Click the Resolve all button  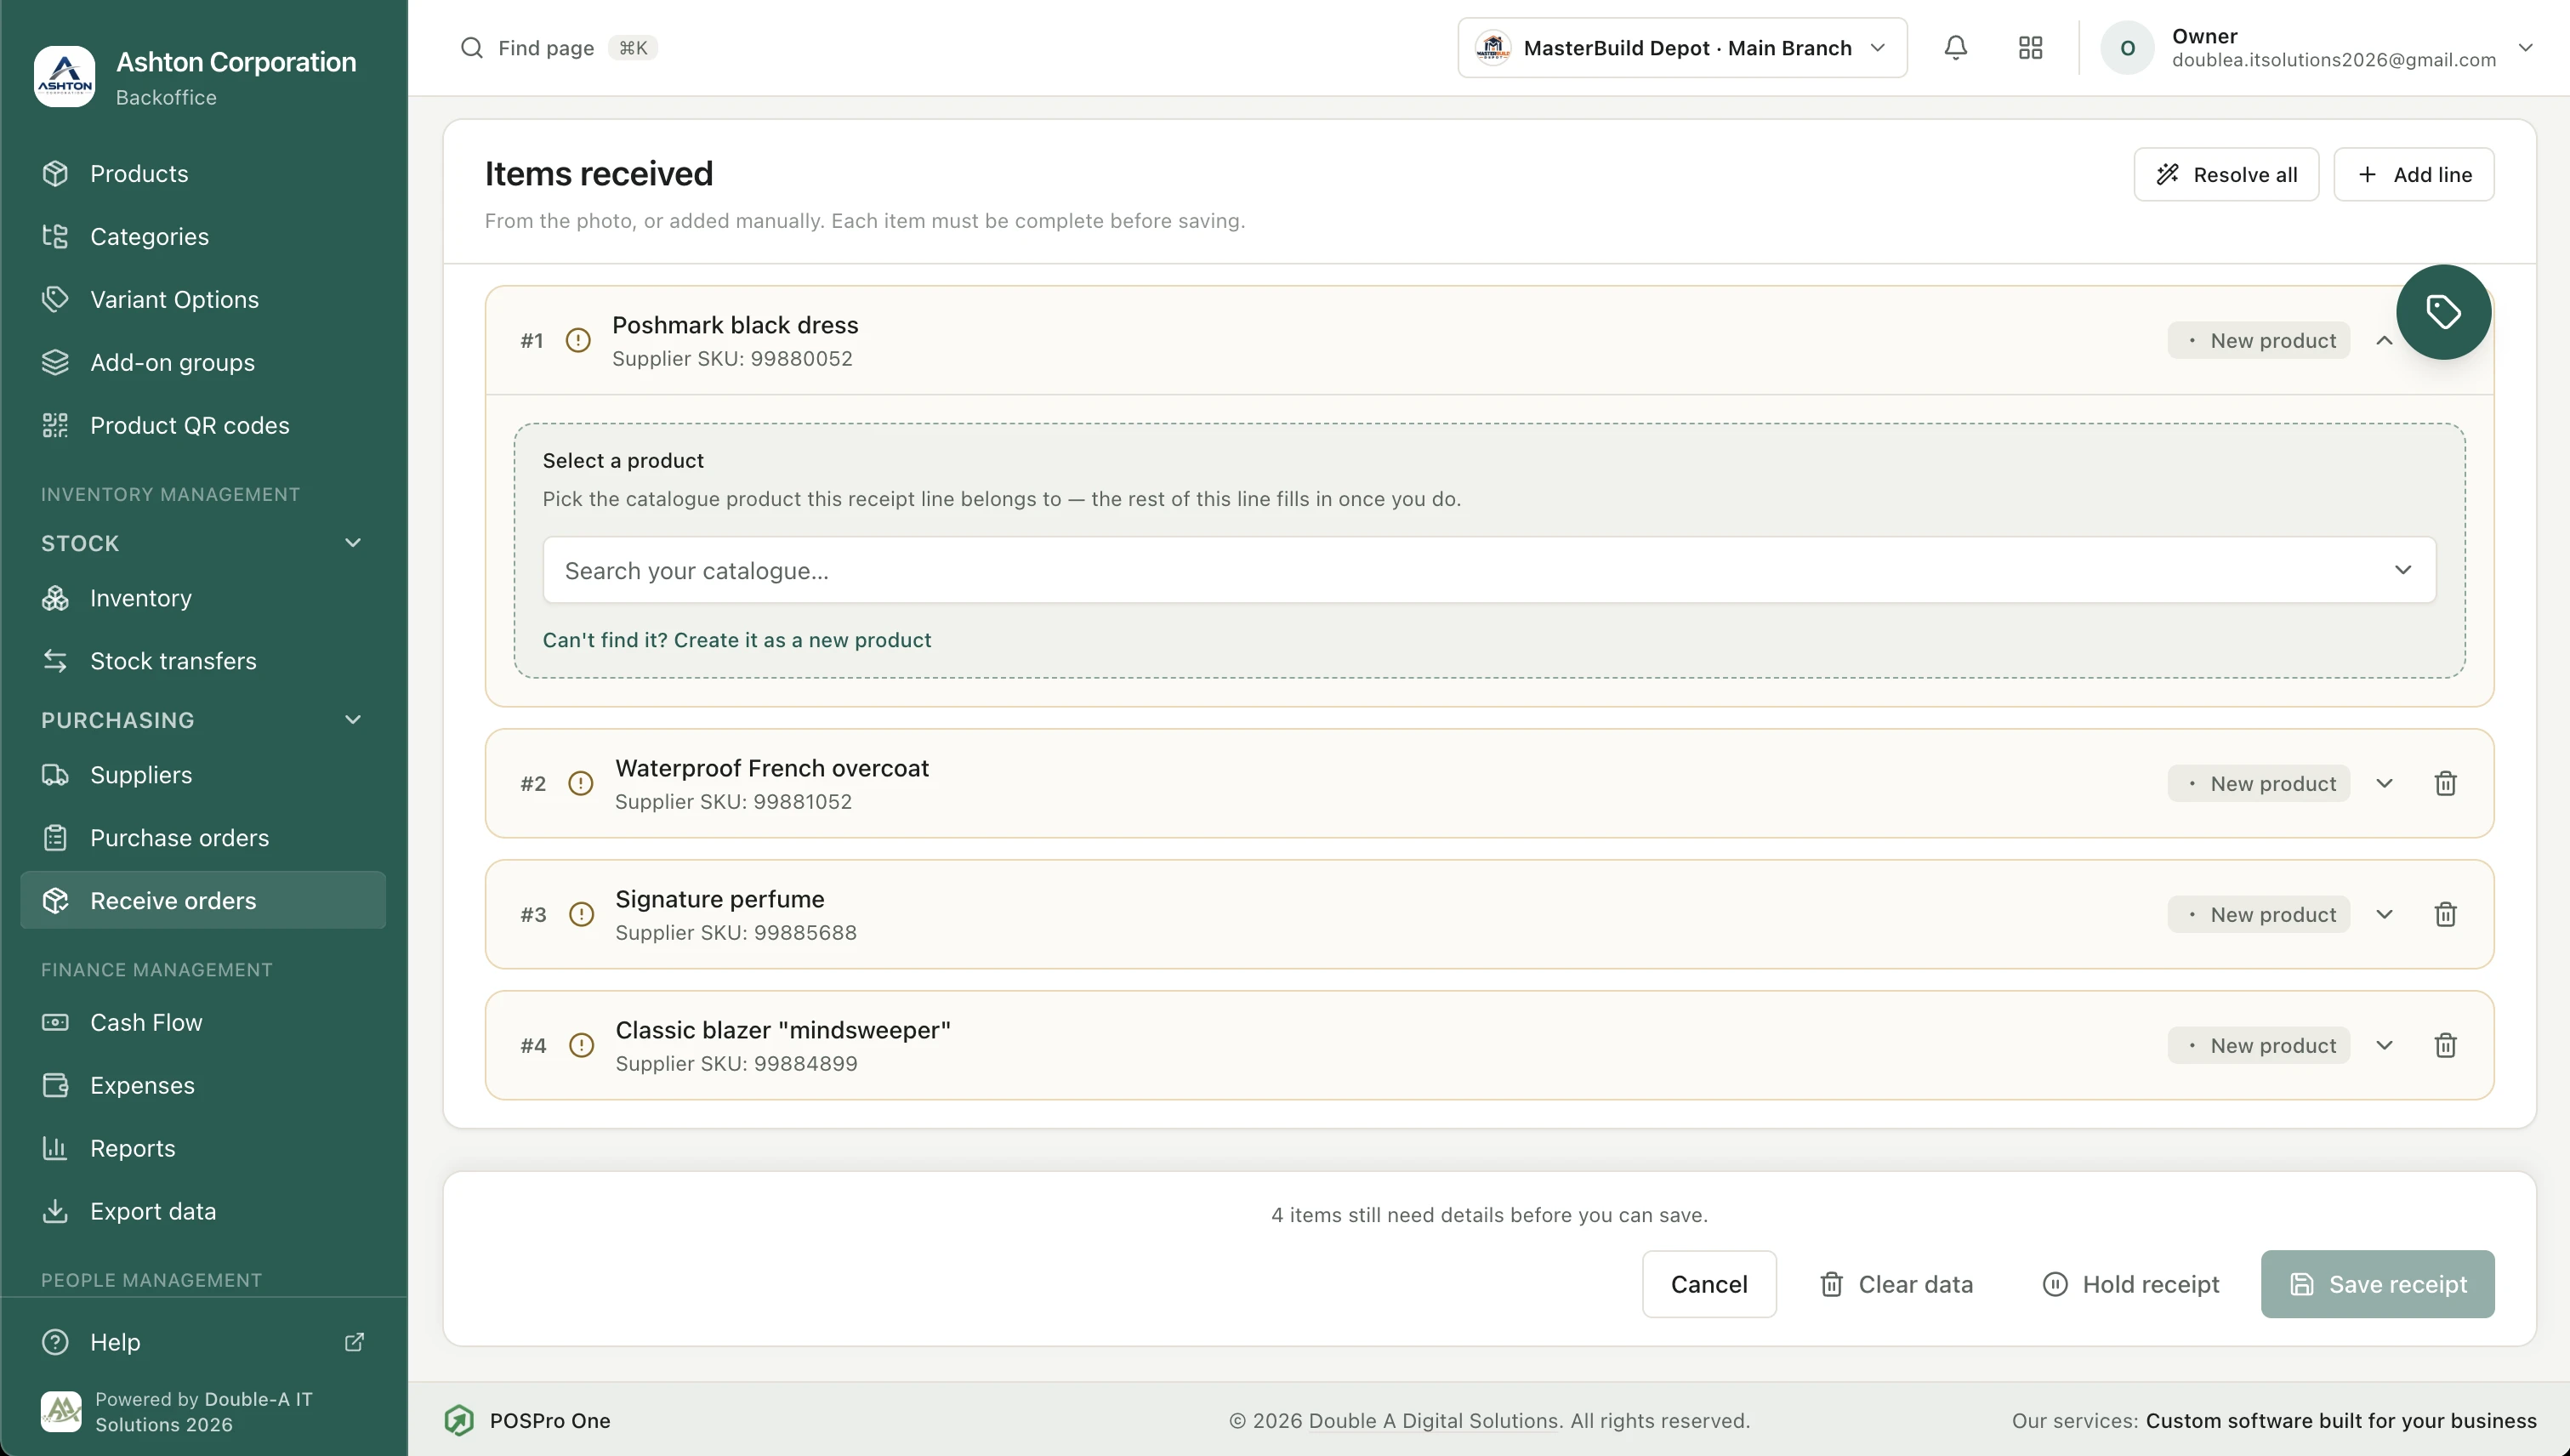[x=2226, y=174]
